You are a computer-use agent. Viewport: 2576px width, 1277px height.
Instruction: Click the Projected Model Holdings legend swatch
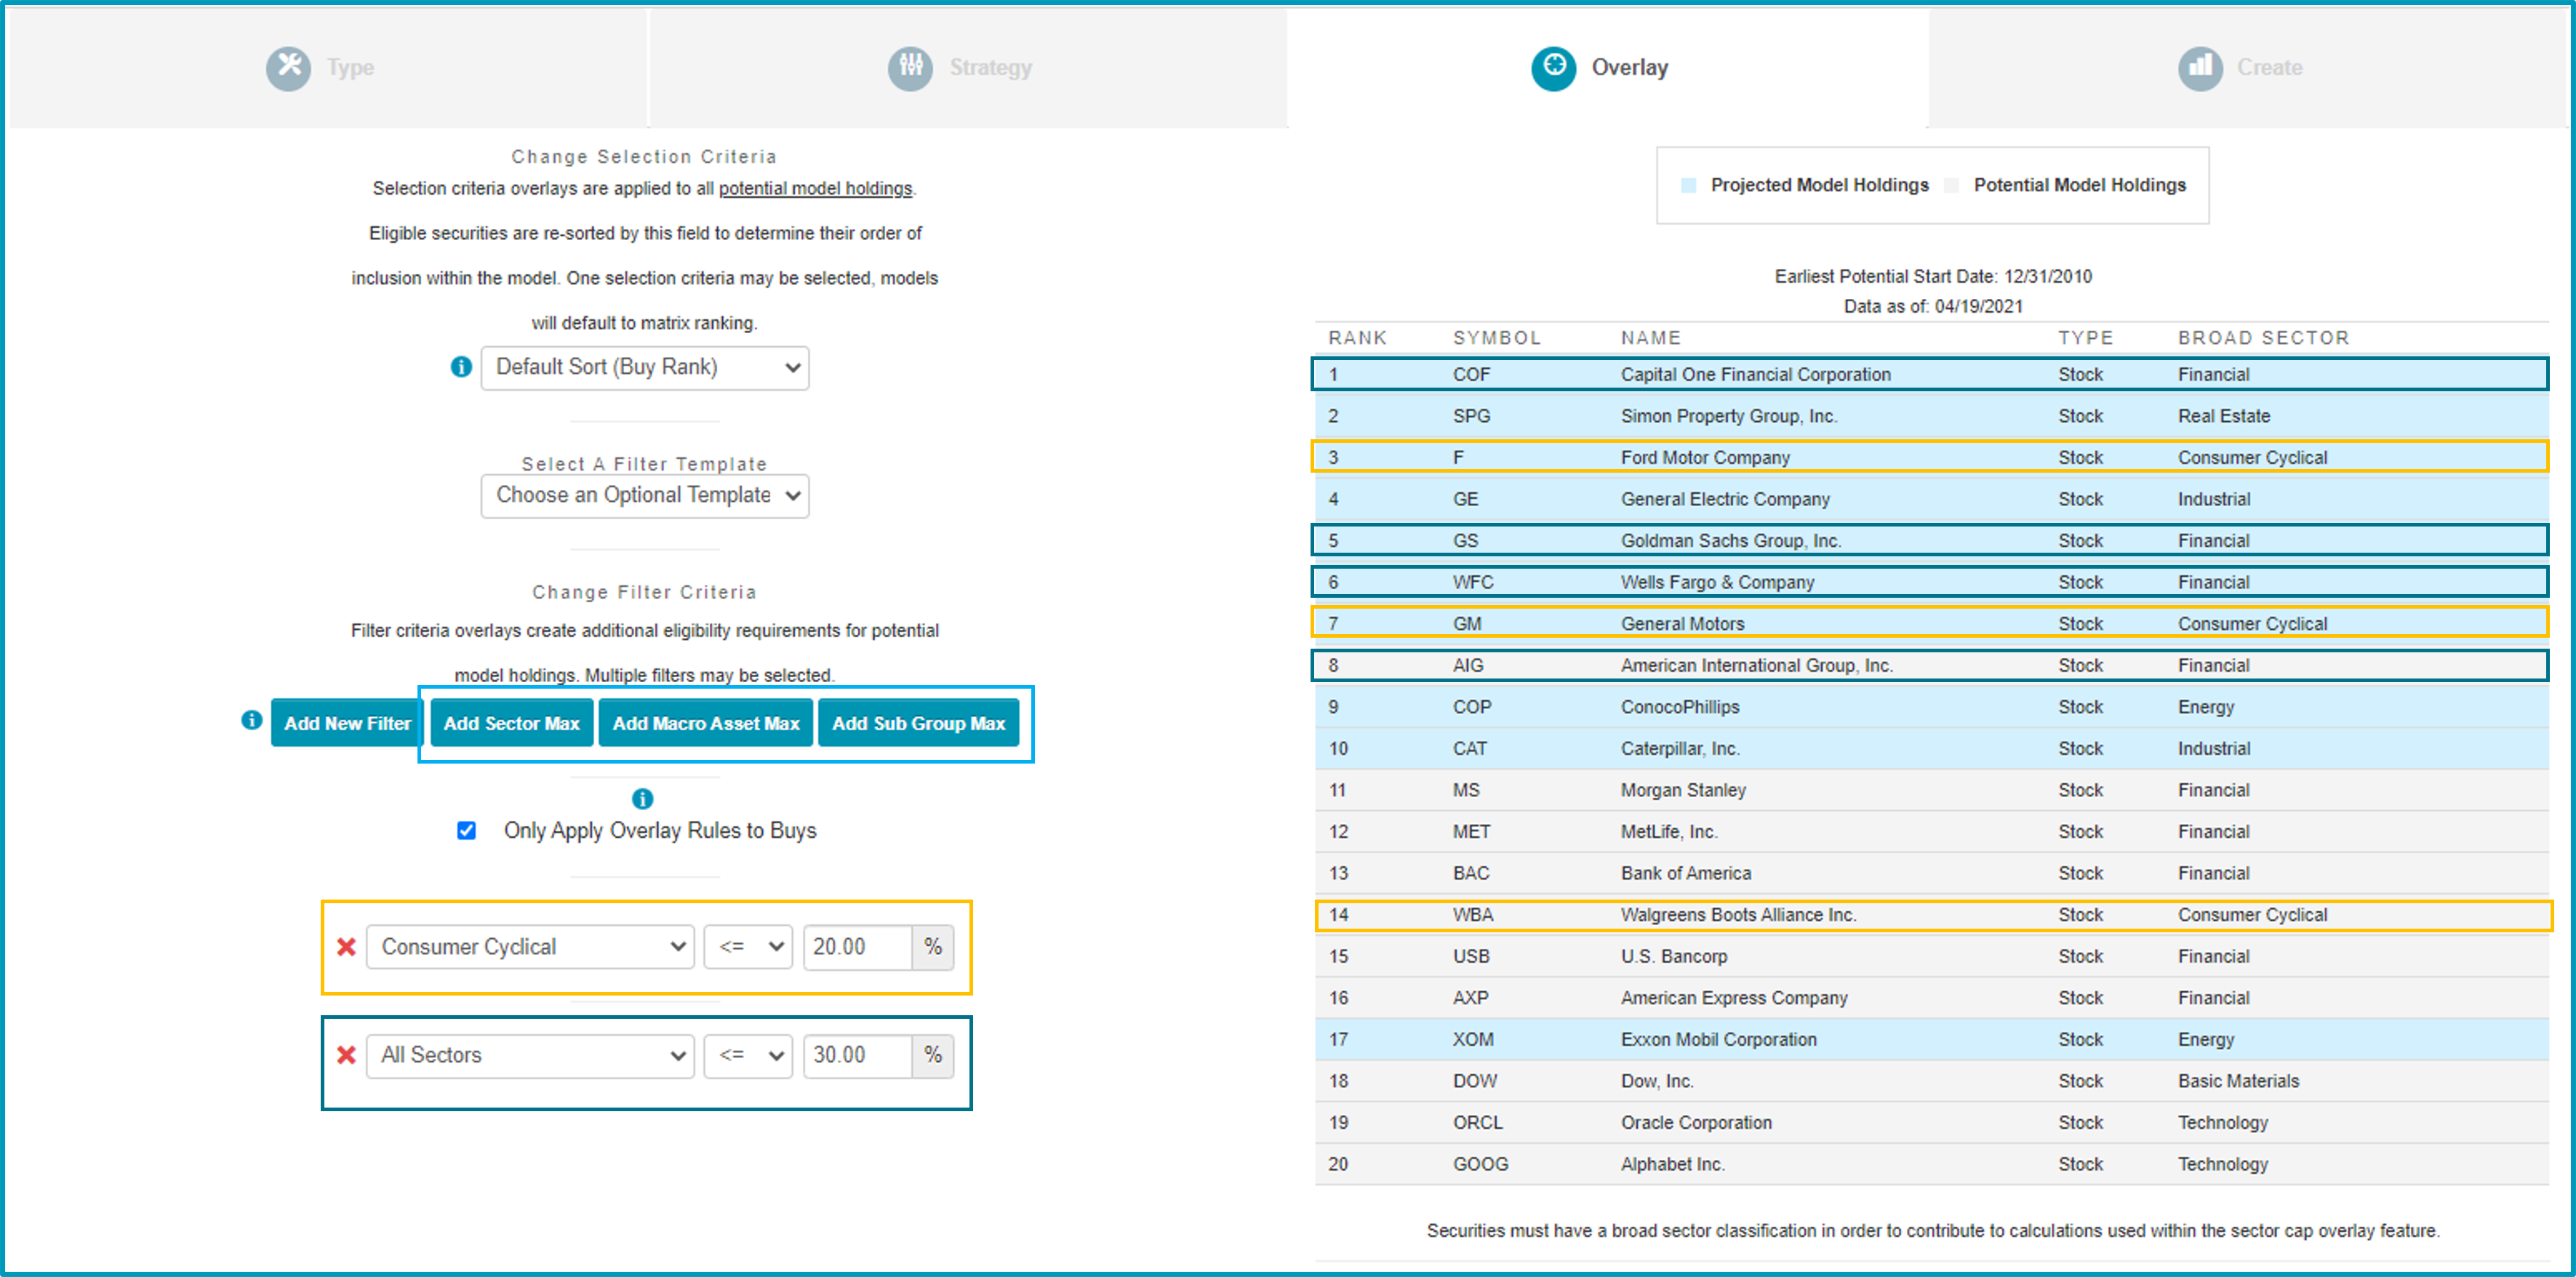[x=1689, y=185]
